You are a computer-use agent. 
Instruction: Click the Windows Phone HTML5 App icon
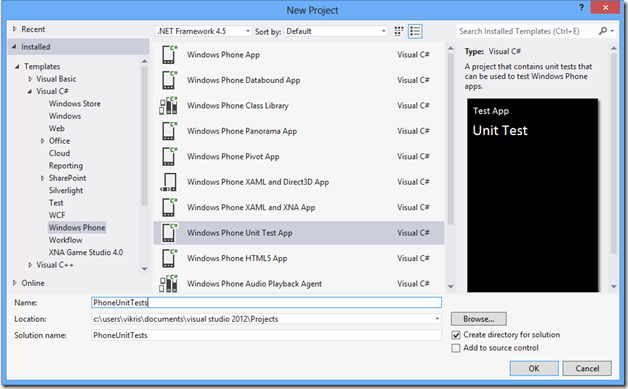point(169,258)
